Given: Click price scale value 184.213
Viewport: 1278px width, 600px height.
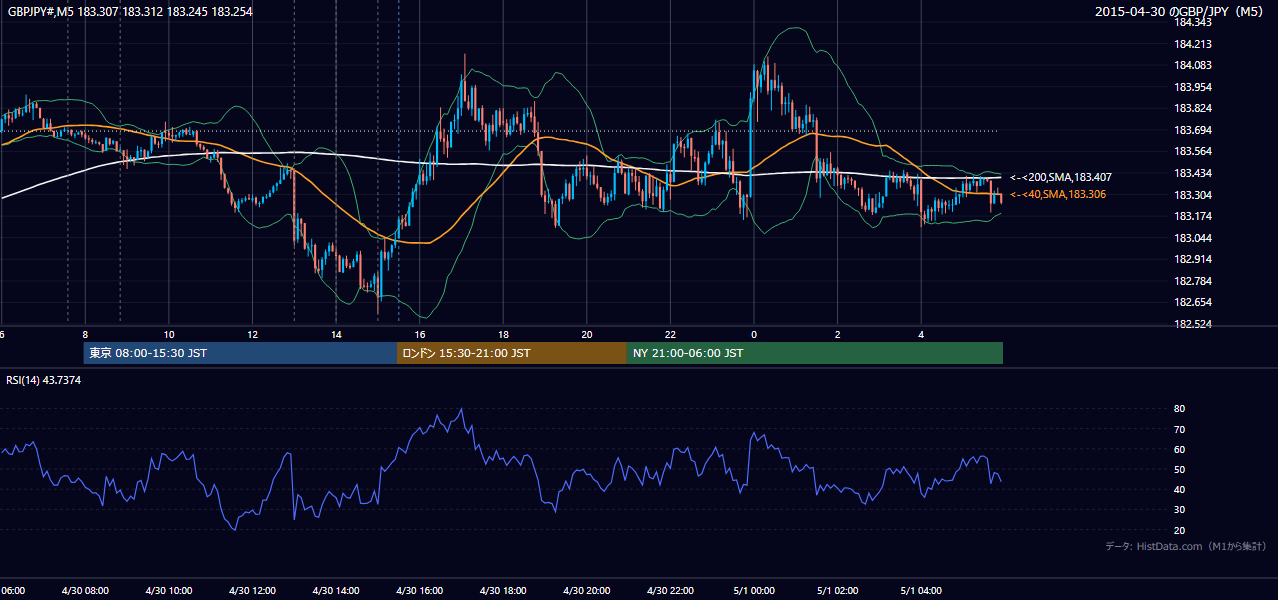Looking at the screenshot, I should [1192, 44].
